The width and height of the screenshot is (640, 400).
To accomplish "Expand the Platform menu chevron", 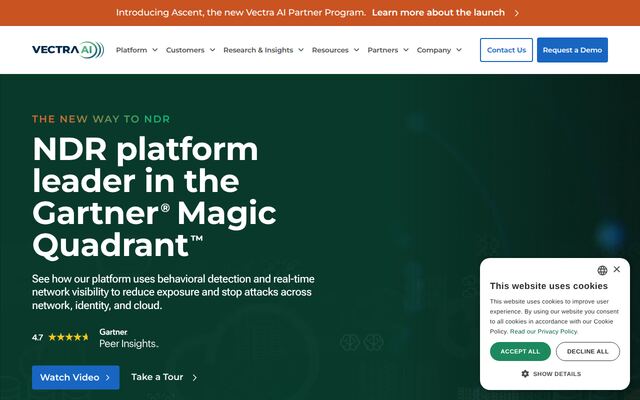I will [x=155, y=50].
